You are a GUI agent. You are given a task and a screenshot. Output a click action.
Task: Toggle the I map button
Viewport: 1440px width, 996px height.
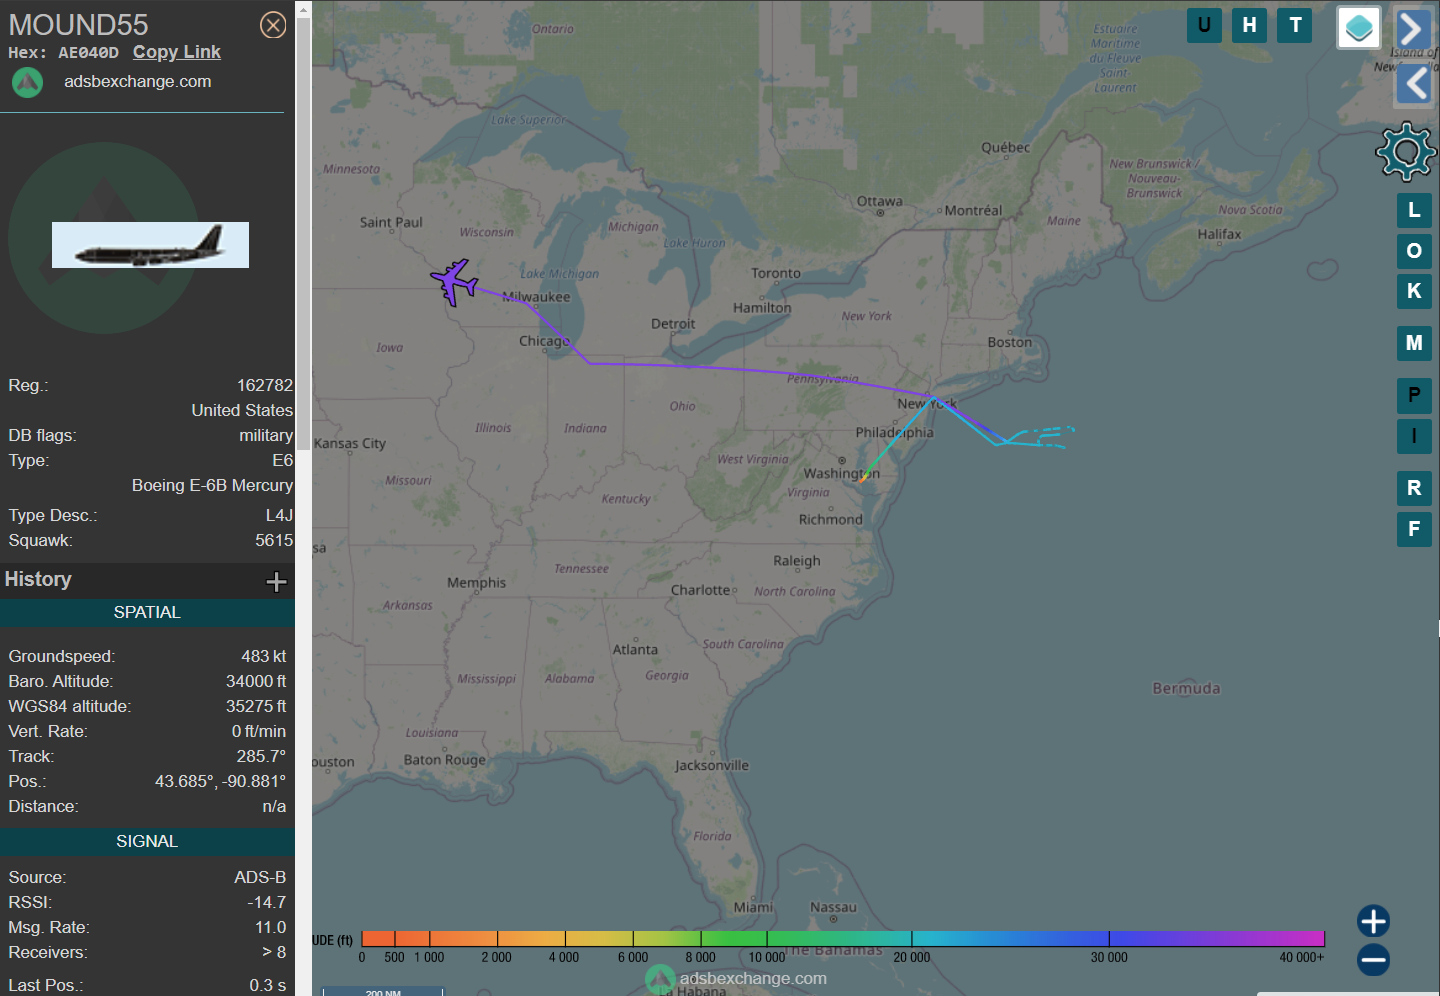pos(1414,436)
